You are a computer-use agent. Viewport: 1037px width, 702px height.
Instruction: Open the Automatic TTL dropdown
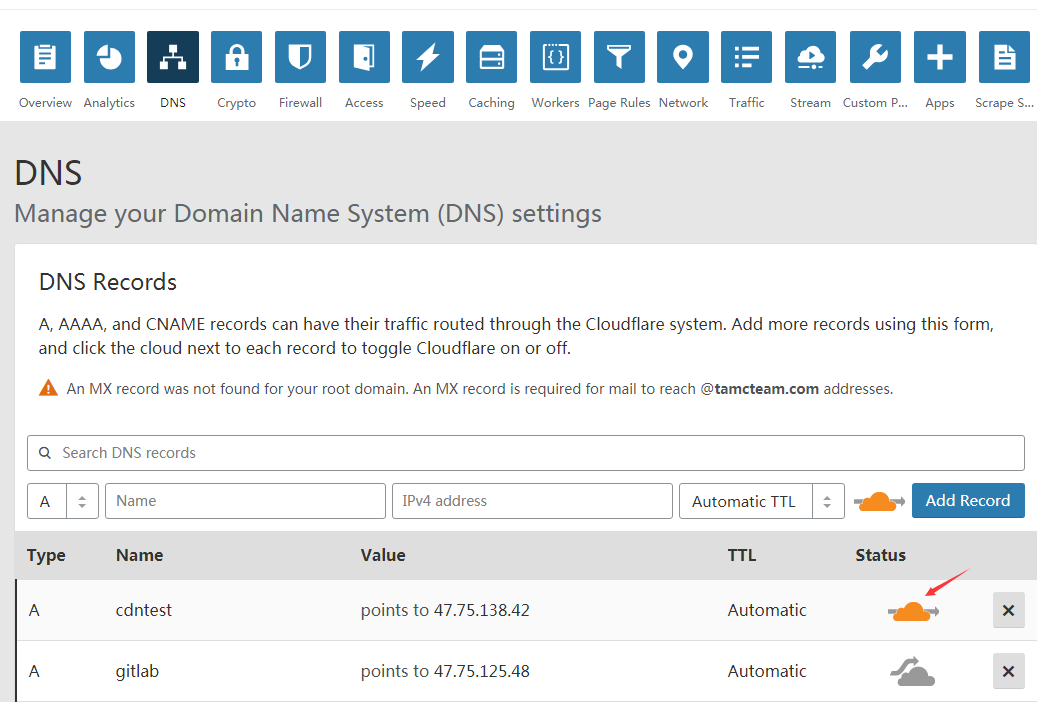point(761,501)
